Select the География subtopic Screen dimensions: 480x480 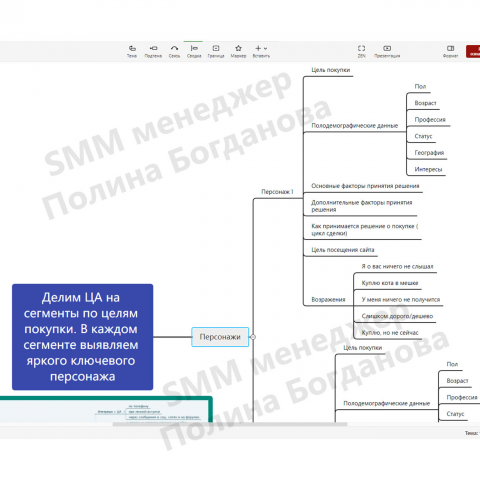click(x=429, y=153)
